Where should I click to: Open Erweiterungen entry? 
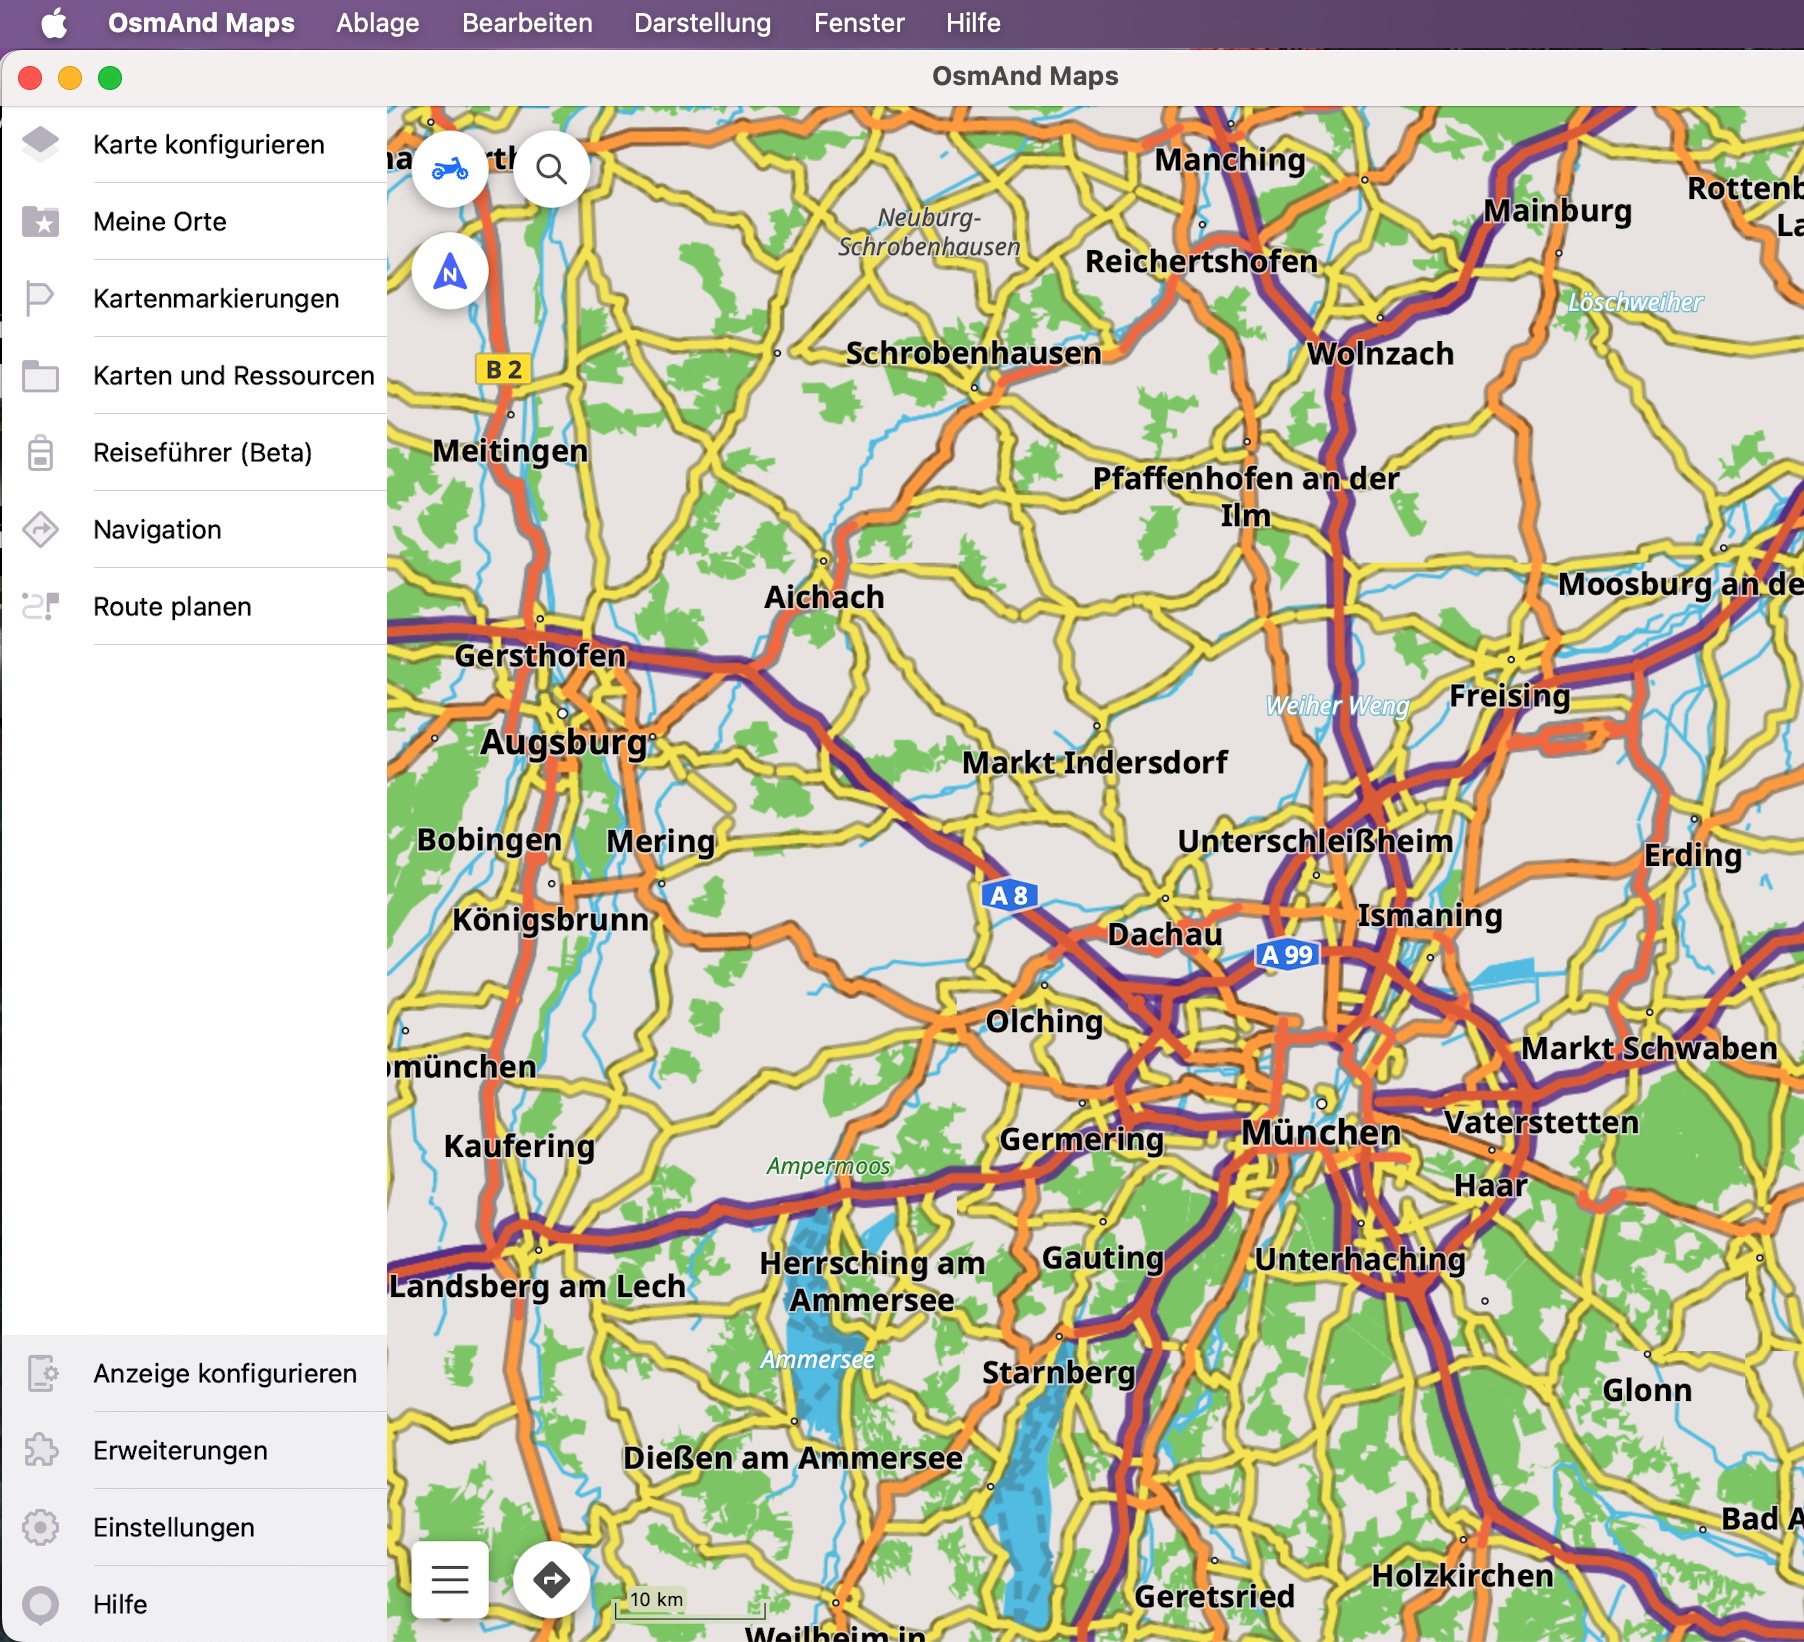(194, 1450)
